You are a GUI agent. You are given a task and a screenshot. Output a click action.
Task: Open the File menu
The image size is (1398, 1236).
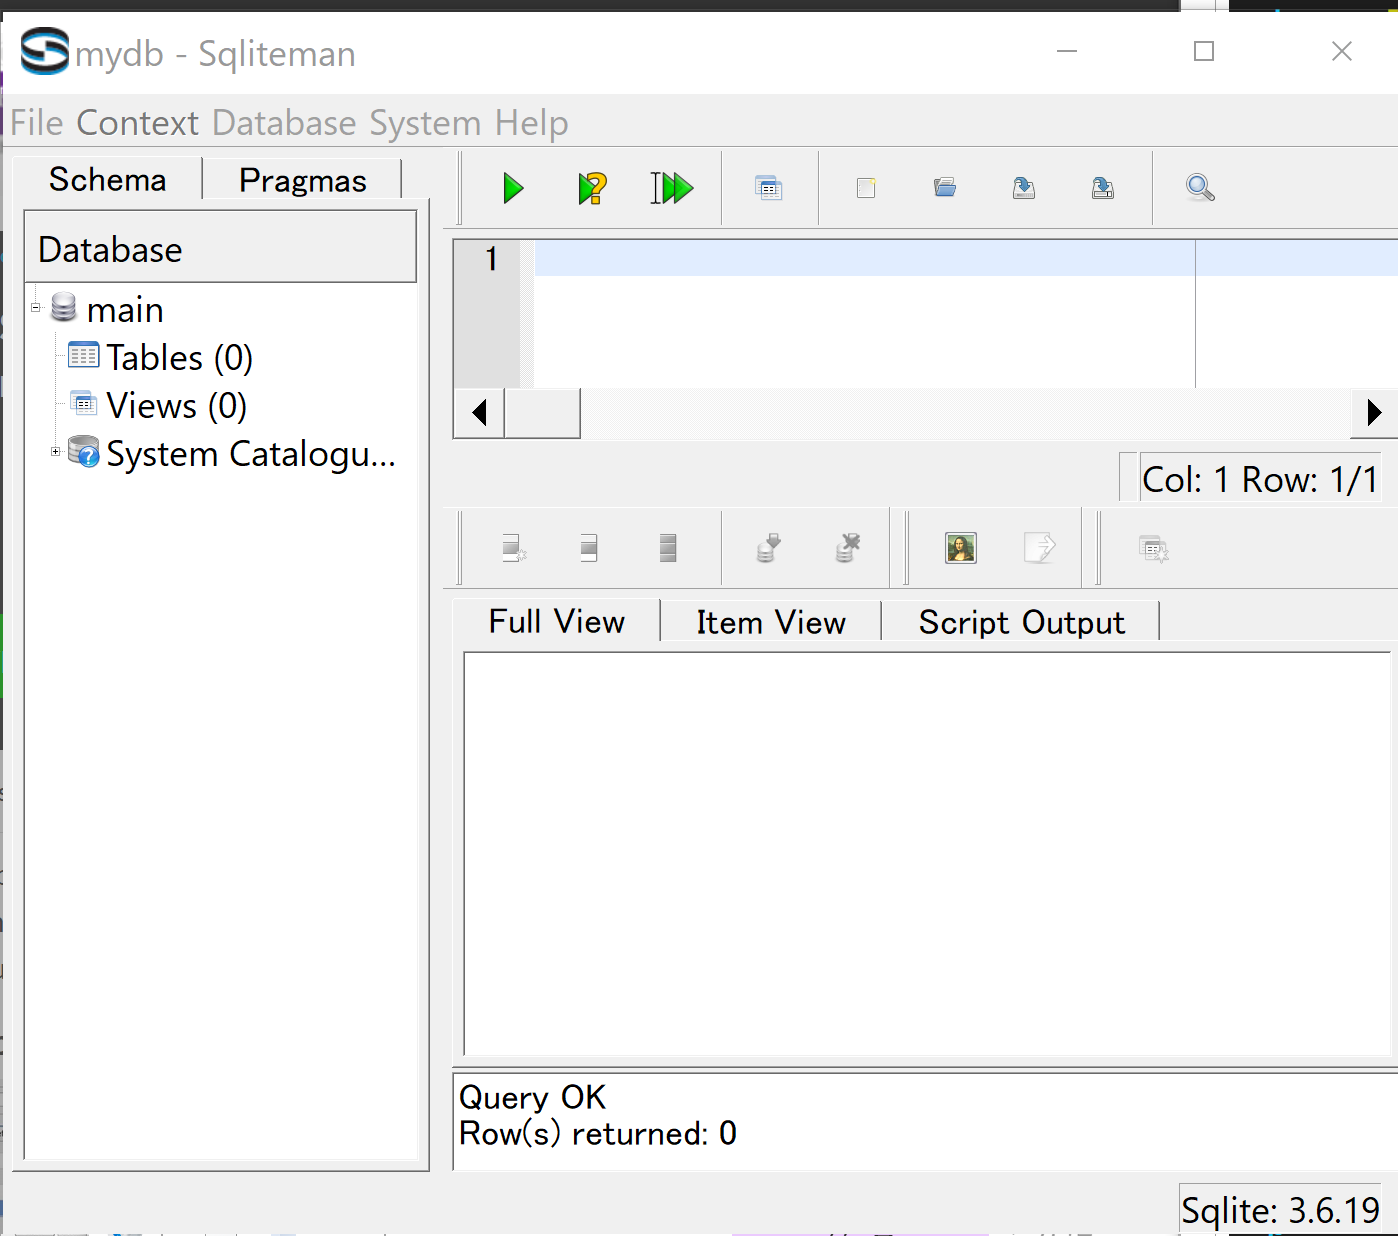[x=37, y=123]
